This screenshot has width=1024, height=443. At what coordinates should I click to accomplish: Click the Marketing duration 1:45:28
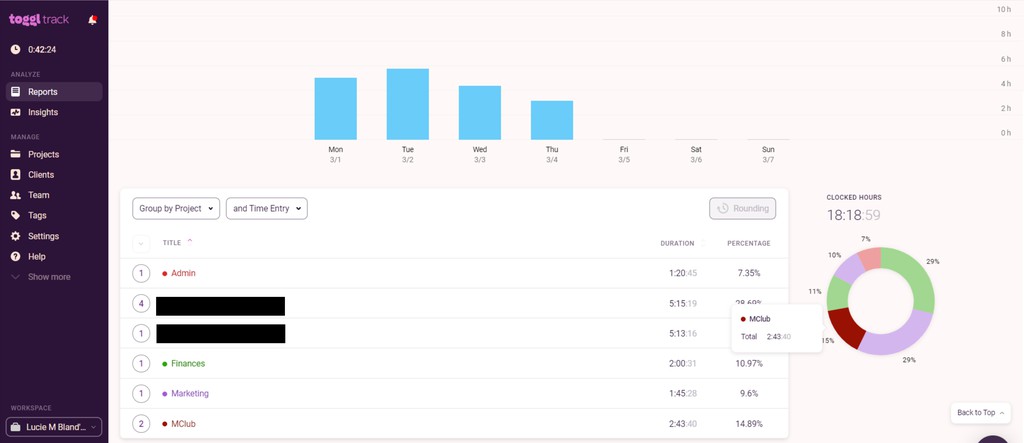click(x=682, y=393)
